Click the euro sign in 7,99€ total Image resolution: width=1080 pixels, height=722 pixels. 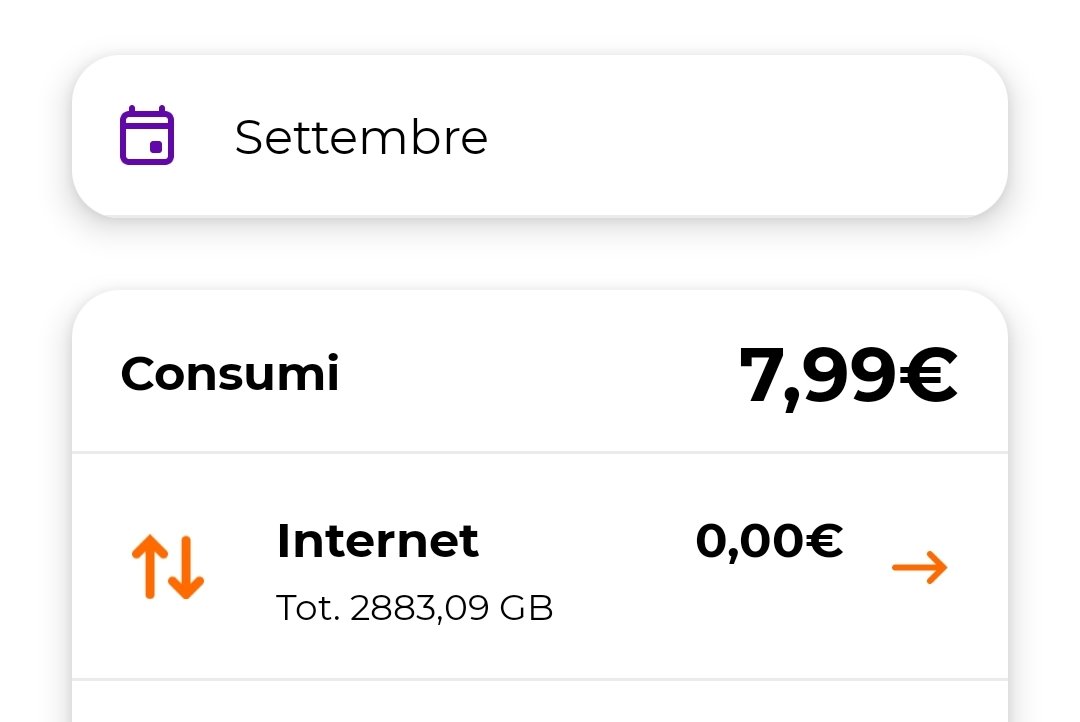[927, 376]
